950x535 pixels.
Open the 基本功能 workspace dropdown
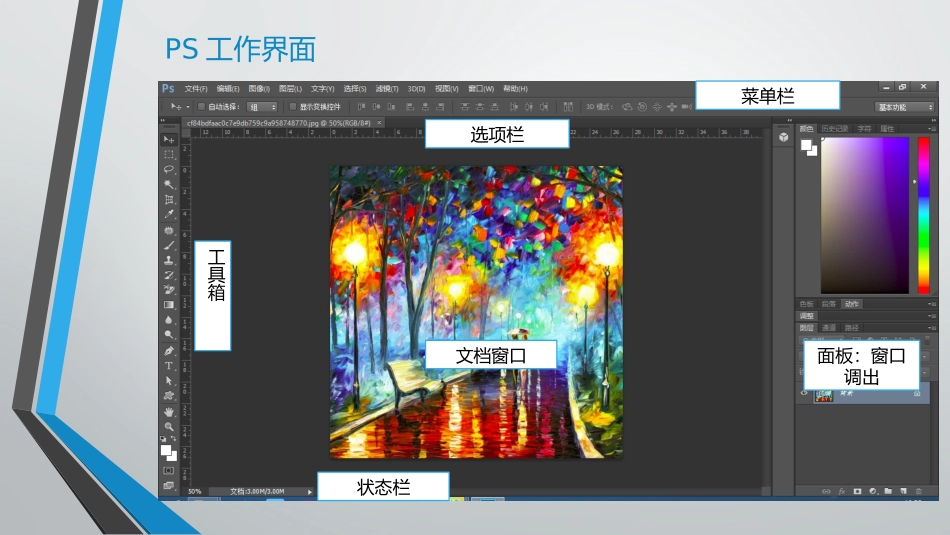point(905,107)
